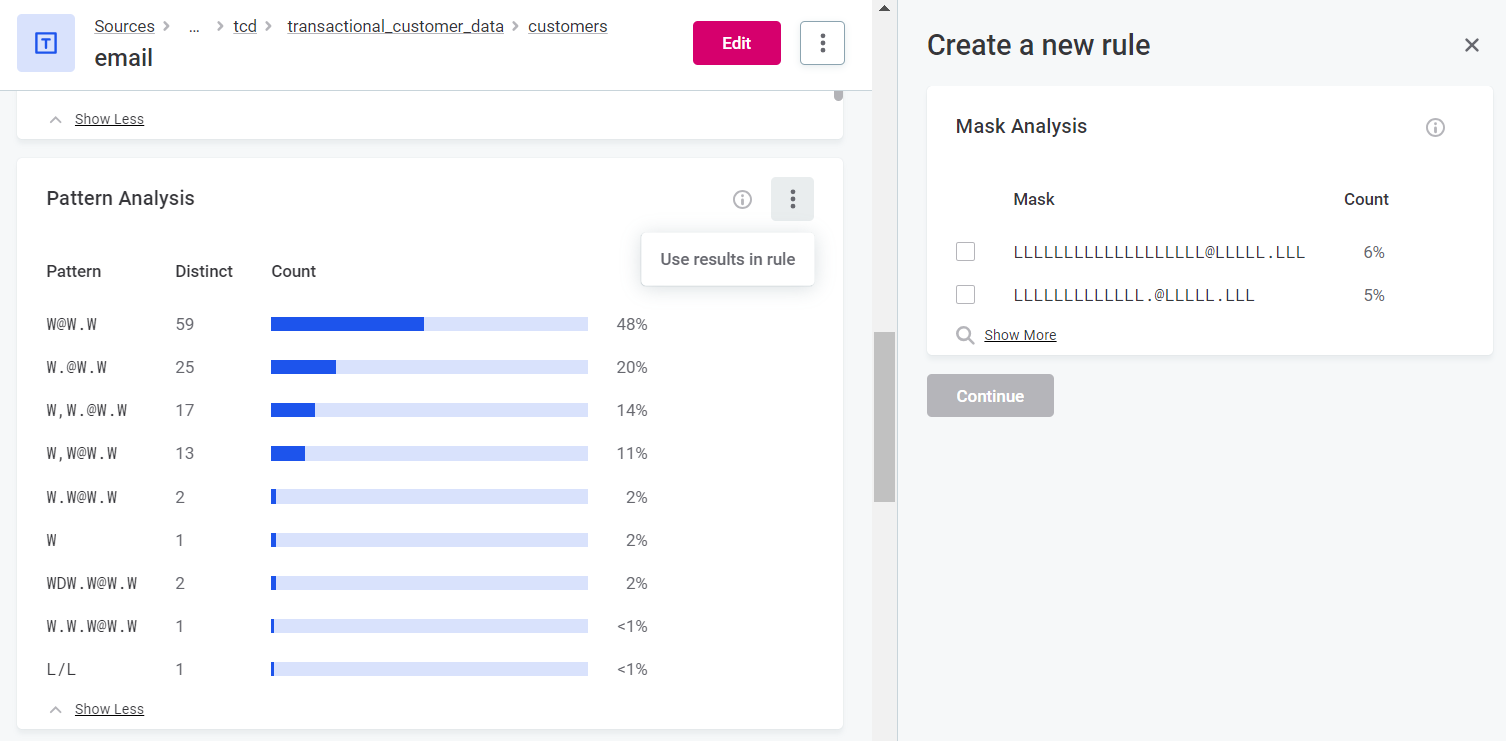Click the Edit button

(736, 43)
